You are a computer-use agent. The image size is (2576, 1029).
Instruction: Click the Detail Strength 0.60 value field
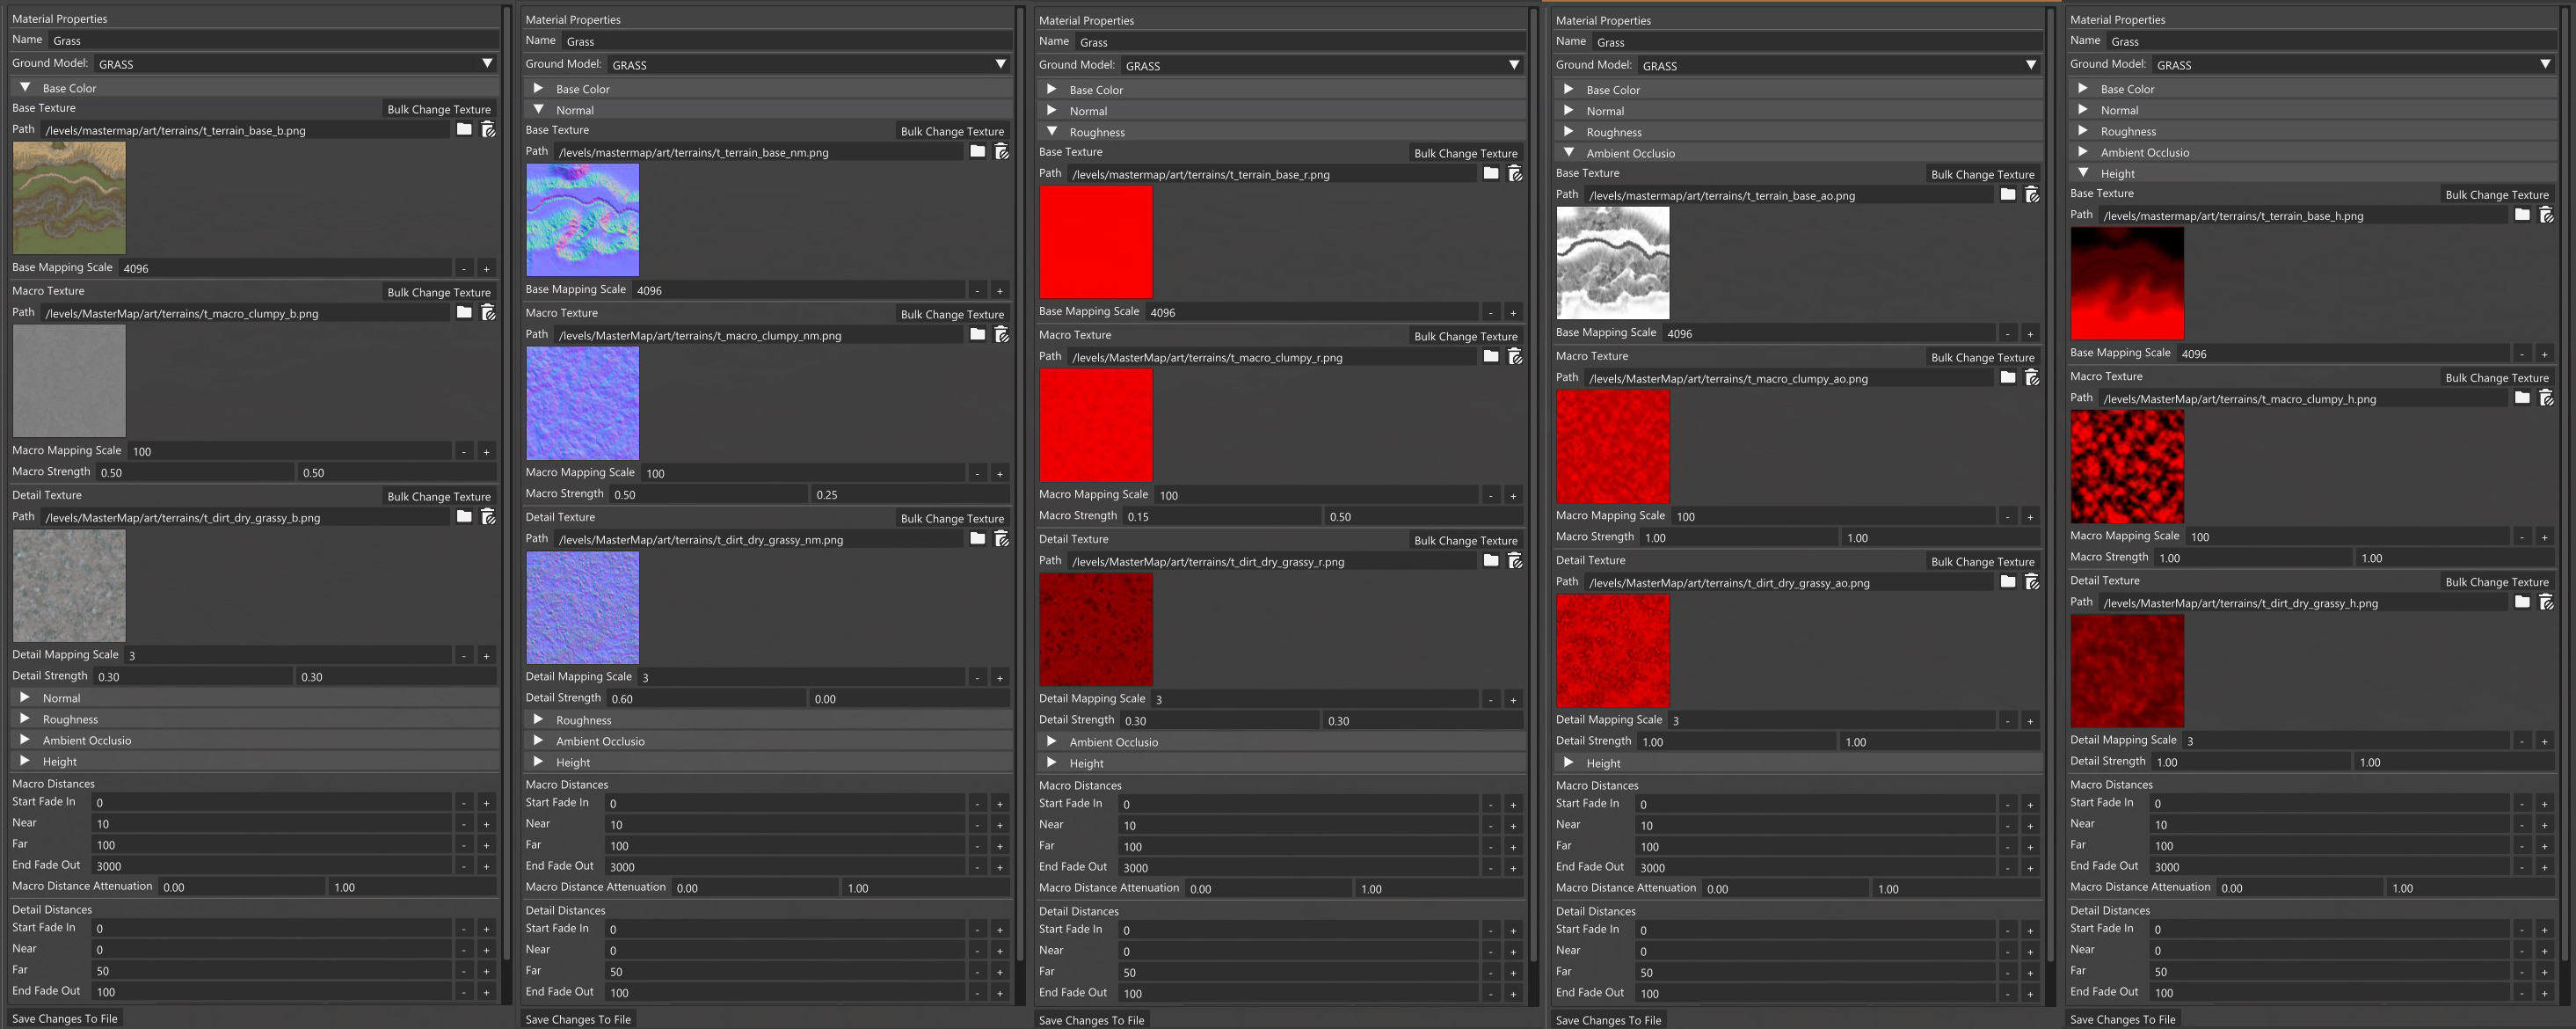(x=705, y=698)
